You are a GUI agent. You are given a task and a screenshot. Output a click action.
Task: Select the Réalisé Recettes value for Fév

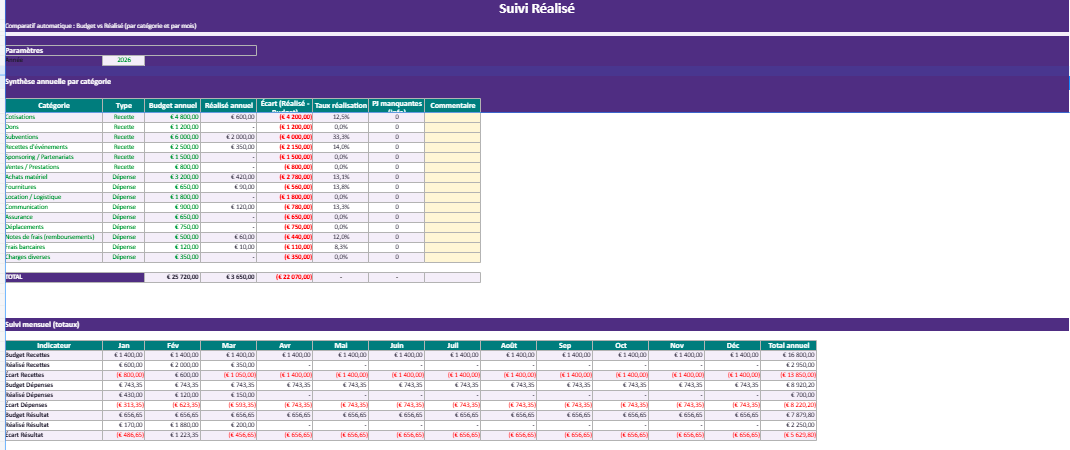pos(173,365)
